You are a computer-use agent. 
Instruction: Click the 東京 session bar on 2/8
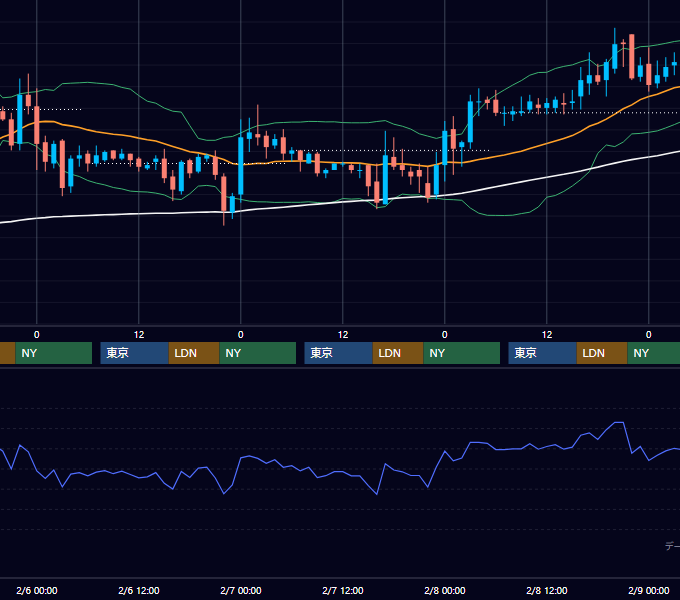(x=543, y=353)
